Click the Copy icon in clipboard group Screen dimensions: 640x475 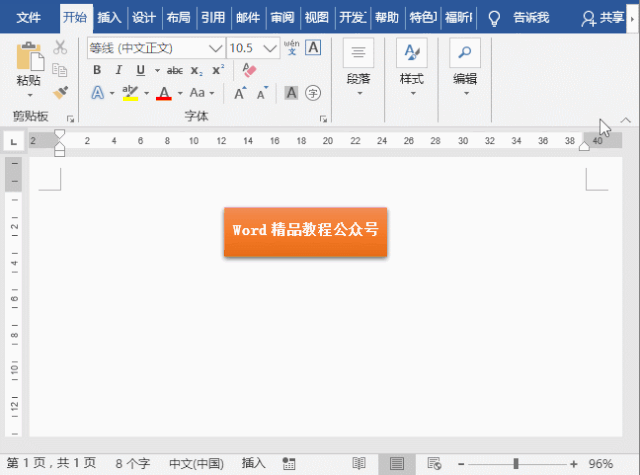pyautogui.click(x=60, y=70)
